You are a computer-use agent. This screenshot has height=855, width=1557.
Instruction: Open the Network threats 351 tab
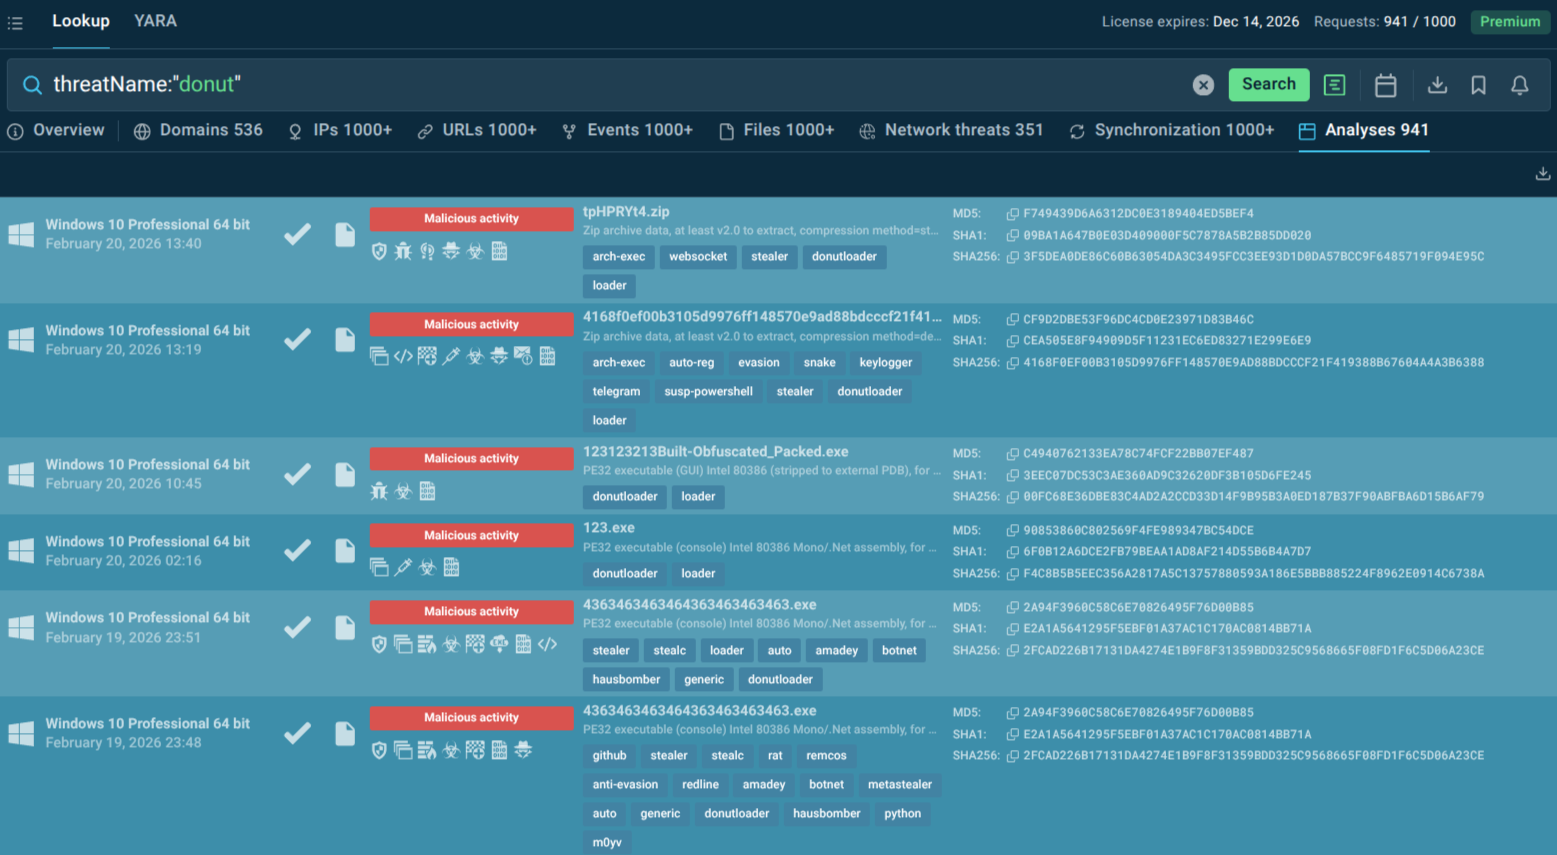[951, 130]
